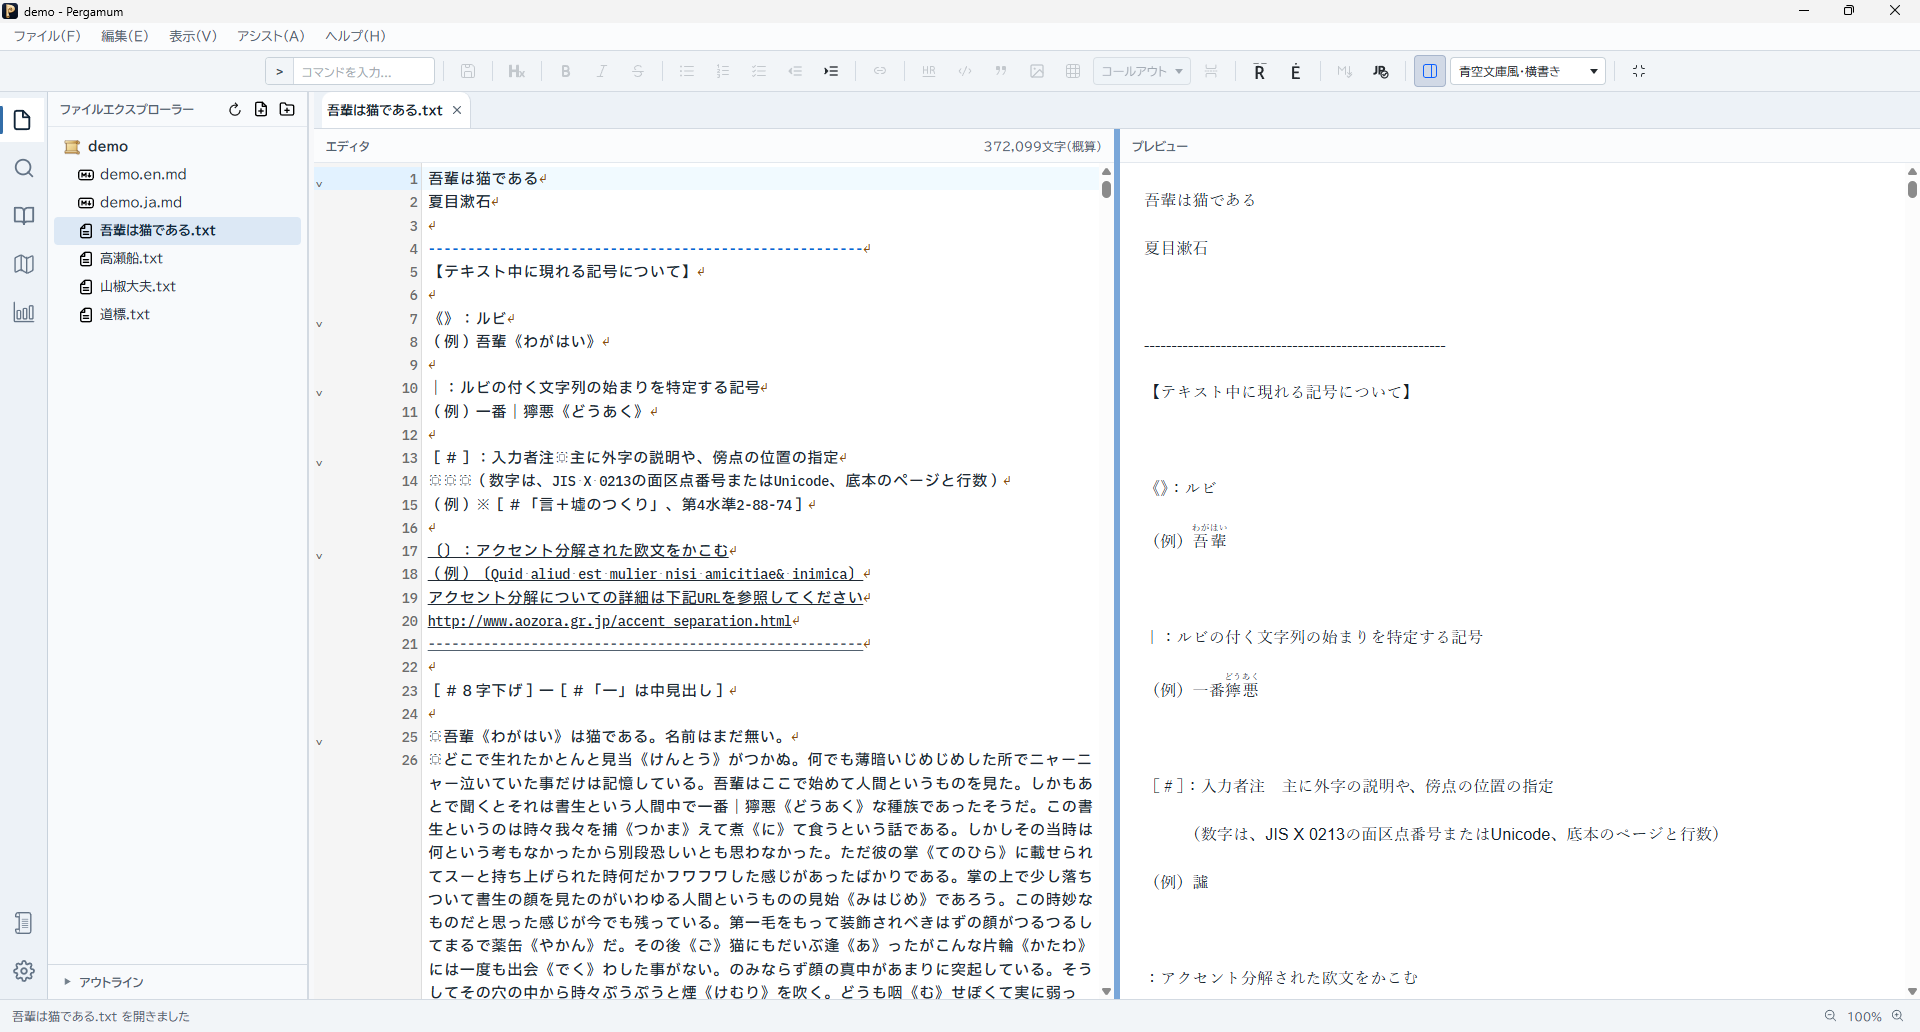Open the file explorer sidebar panel
The image size is (1920, 1032).
[23, 121]
